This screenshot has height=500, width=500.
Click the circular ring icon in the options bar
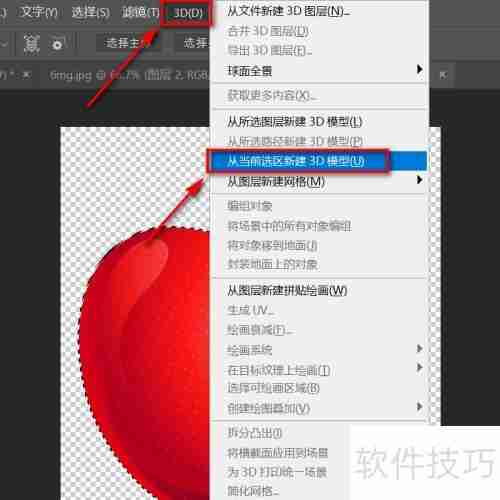pyautogui.click(x=57, y=44)
